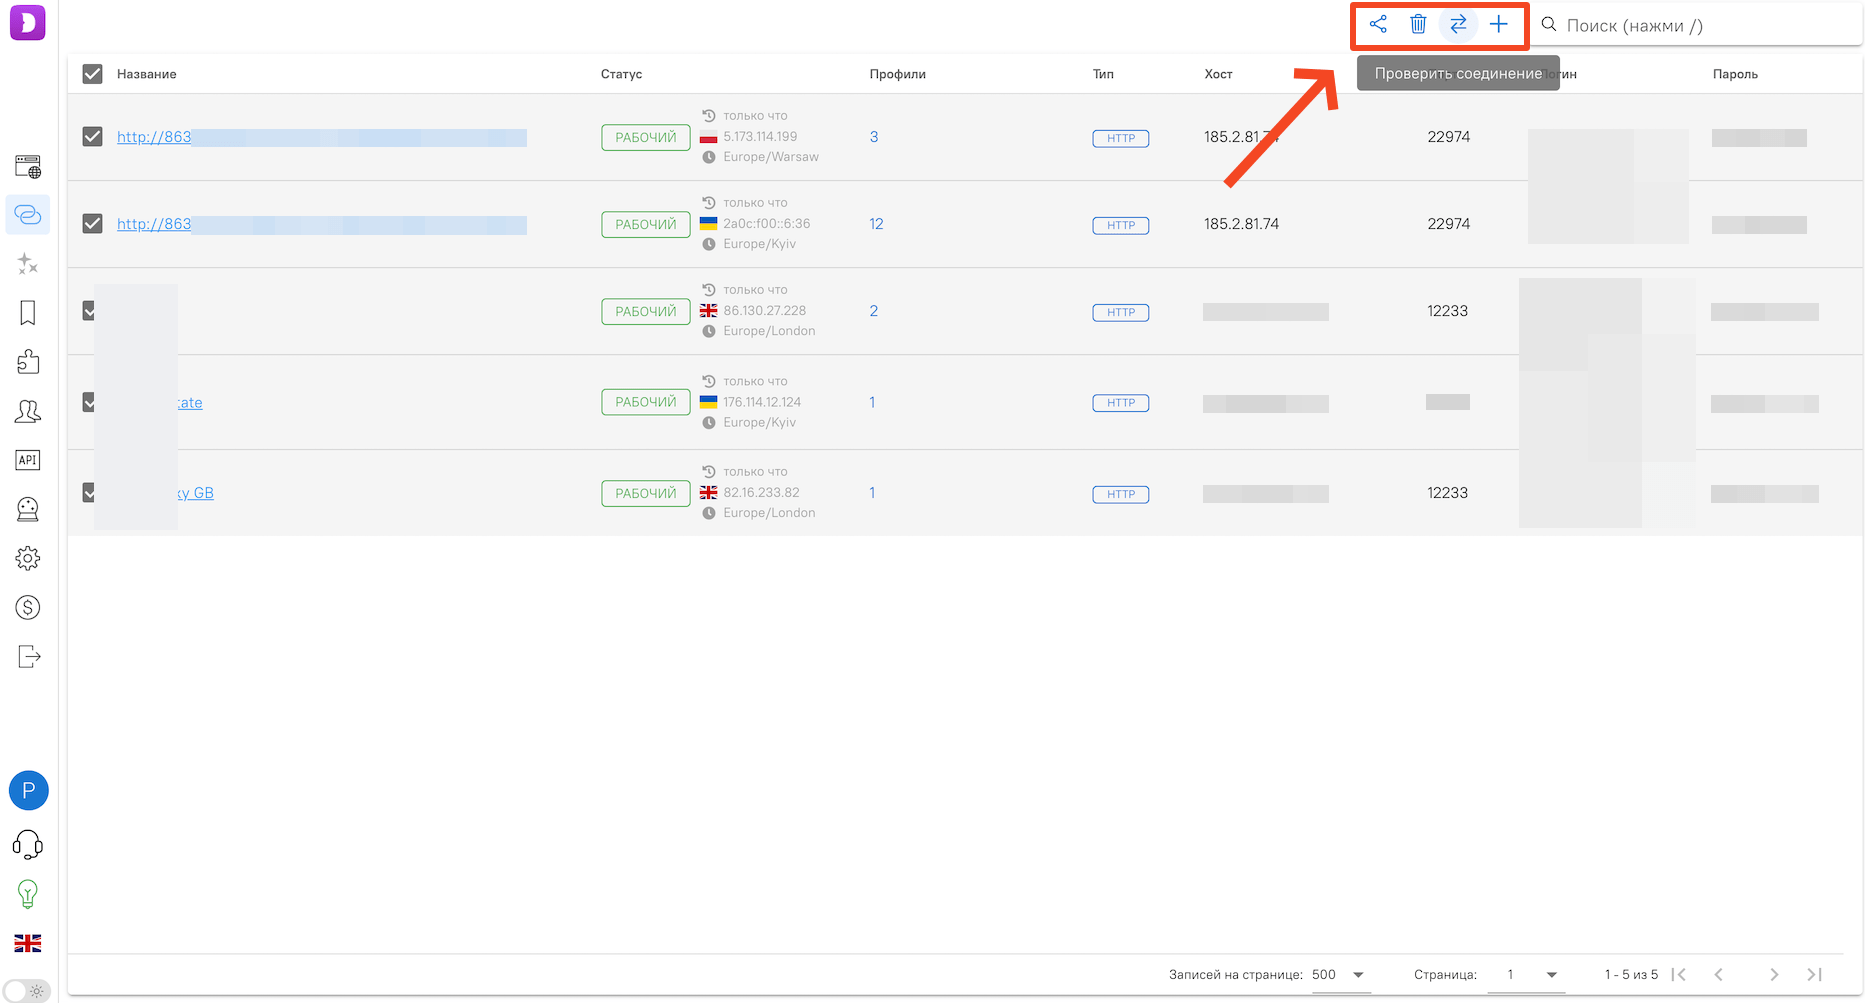Click the headset support icon

(28, 845)
